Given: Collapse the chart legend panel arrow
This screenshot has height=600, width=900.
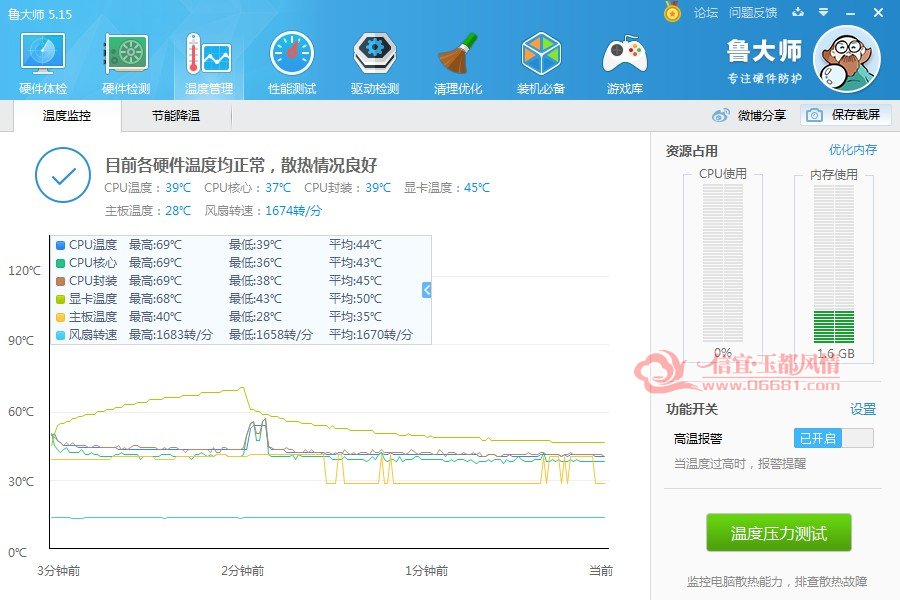Looking at the screenshot, I should pyautogui.click(x=426, y=290).
